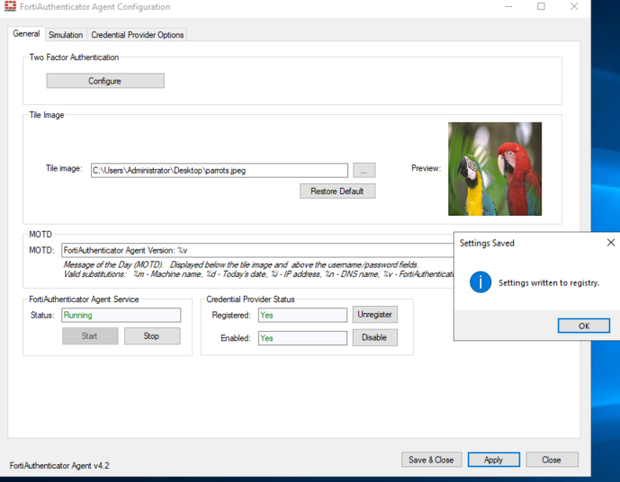
Task: Switch to the General tab
Action: click(26, 34)
